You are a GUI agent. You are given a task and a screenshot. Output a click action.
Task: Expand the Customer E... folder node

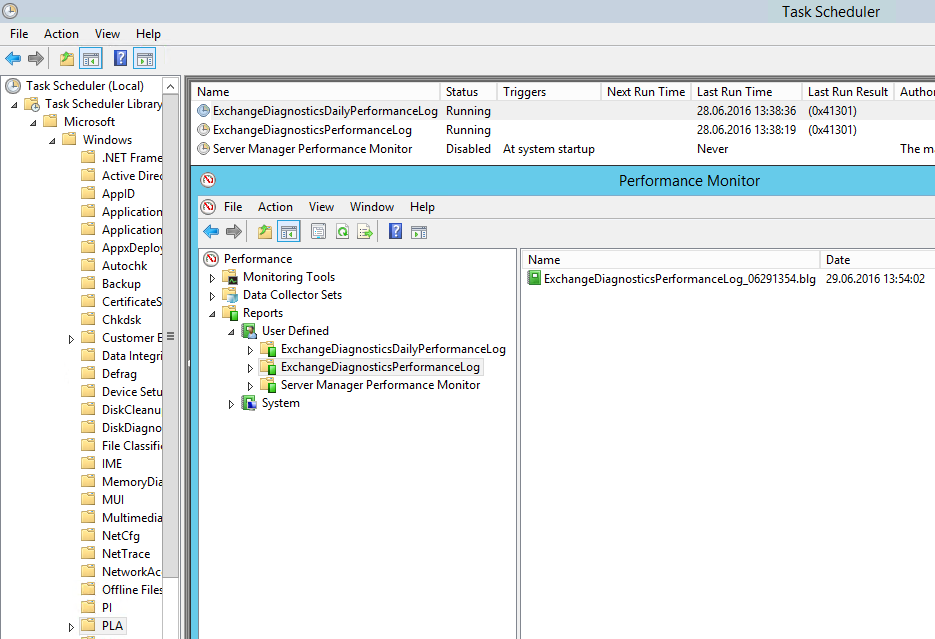tap(71, 339)
